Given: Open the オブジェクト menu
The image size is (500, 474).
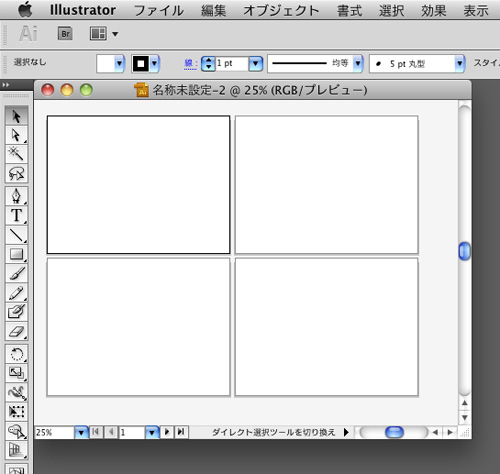Looking at the screenshot, I should click(x=281, y=10).
